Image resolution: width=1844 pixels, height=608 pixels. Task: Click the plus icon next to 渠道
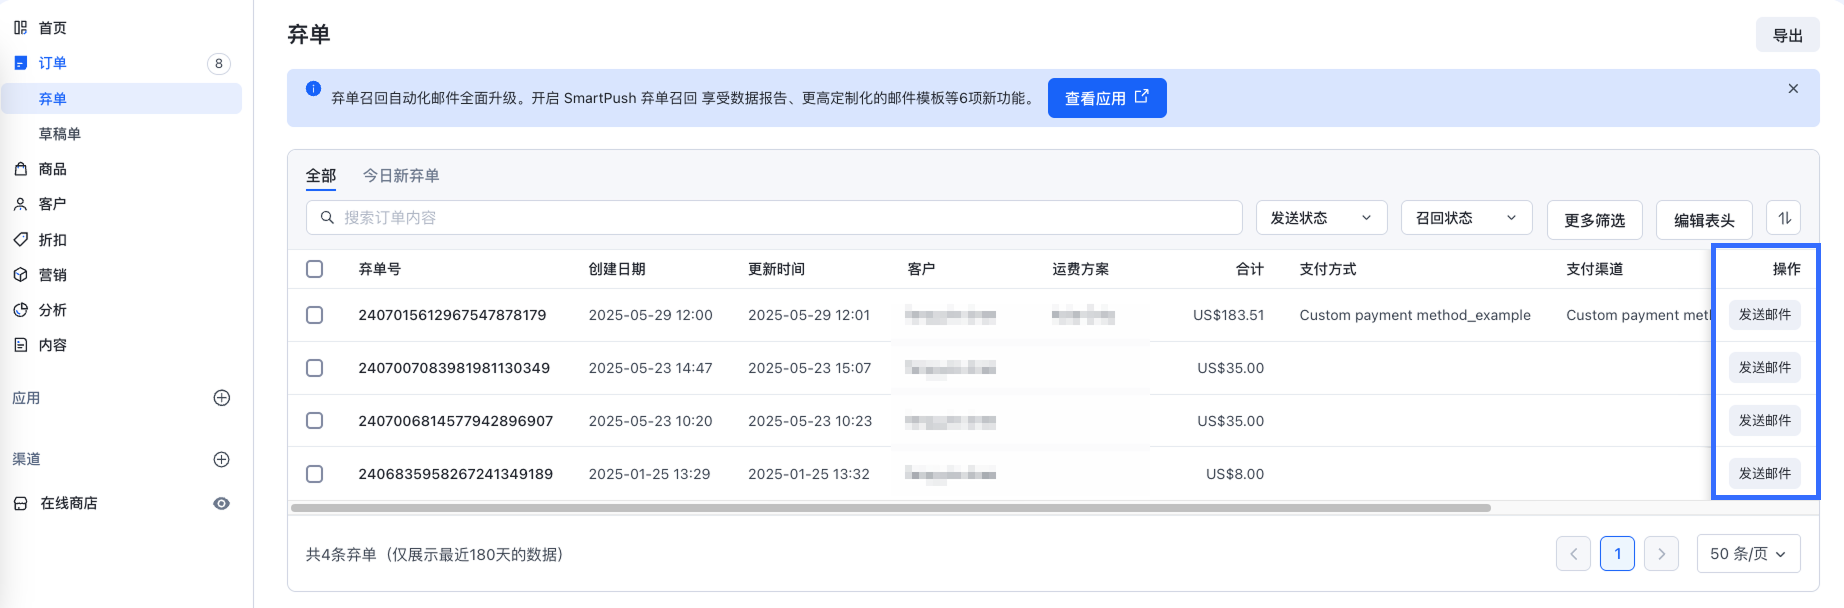222,460
